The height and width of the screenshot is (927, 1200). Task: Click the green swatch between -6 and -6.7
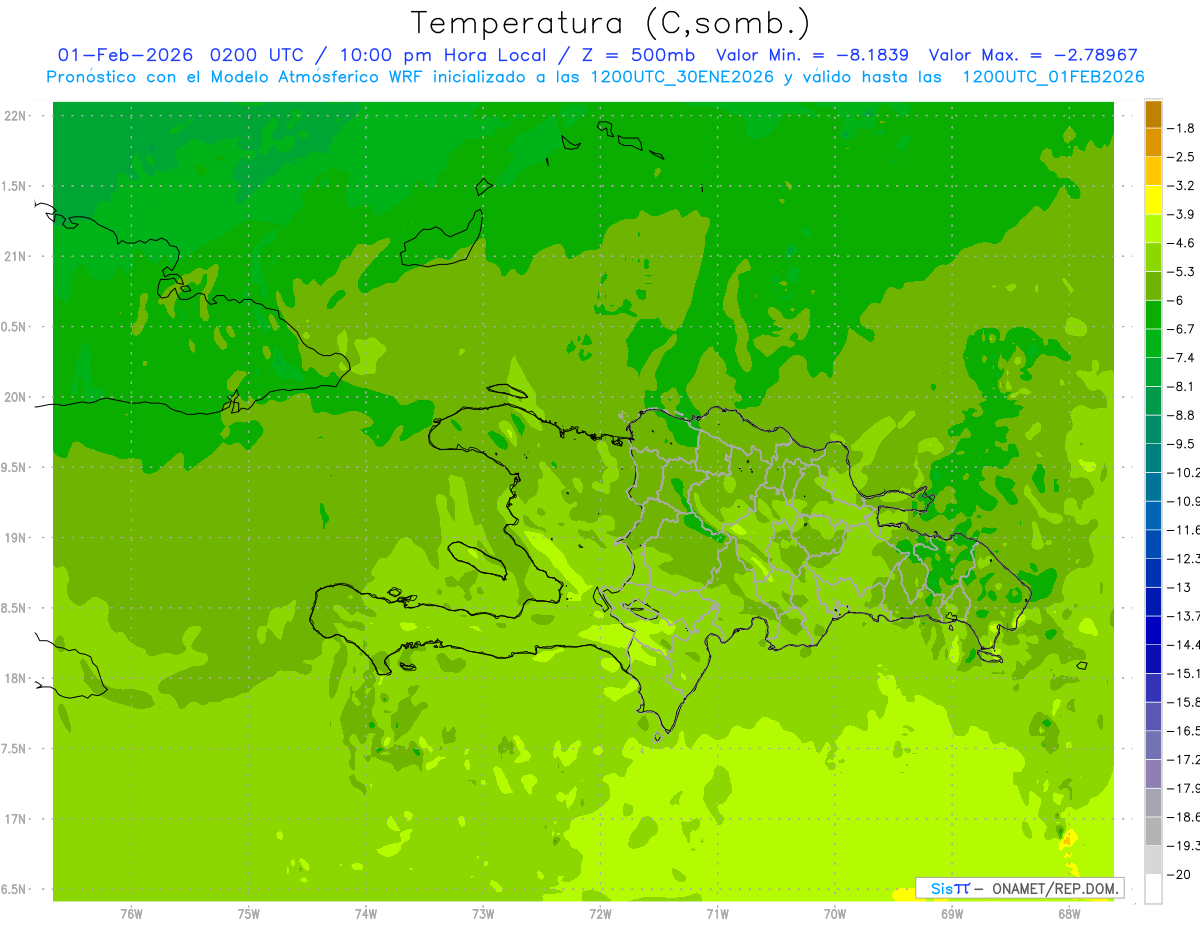tap(1153, 315)
